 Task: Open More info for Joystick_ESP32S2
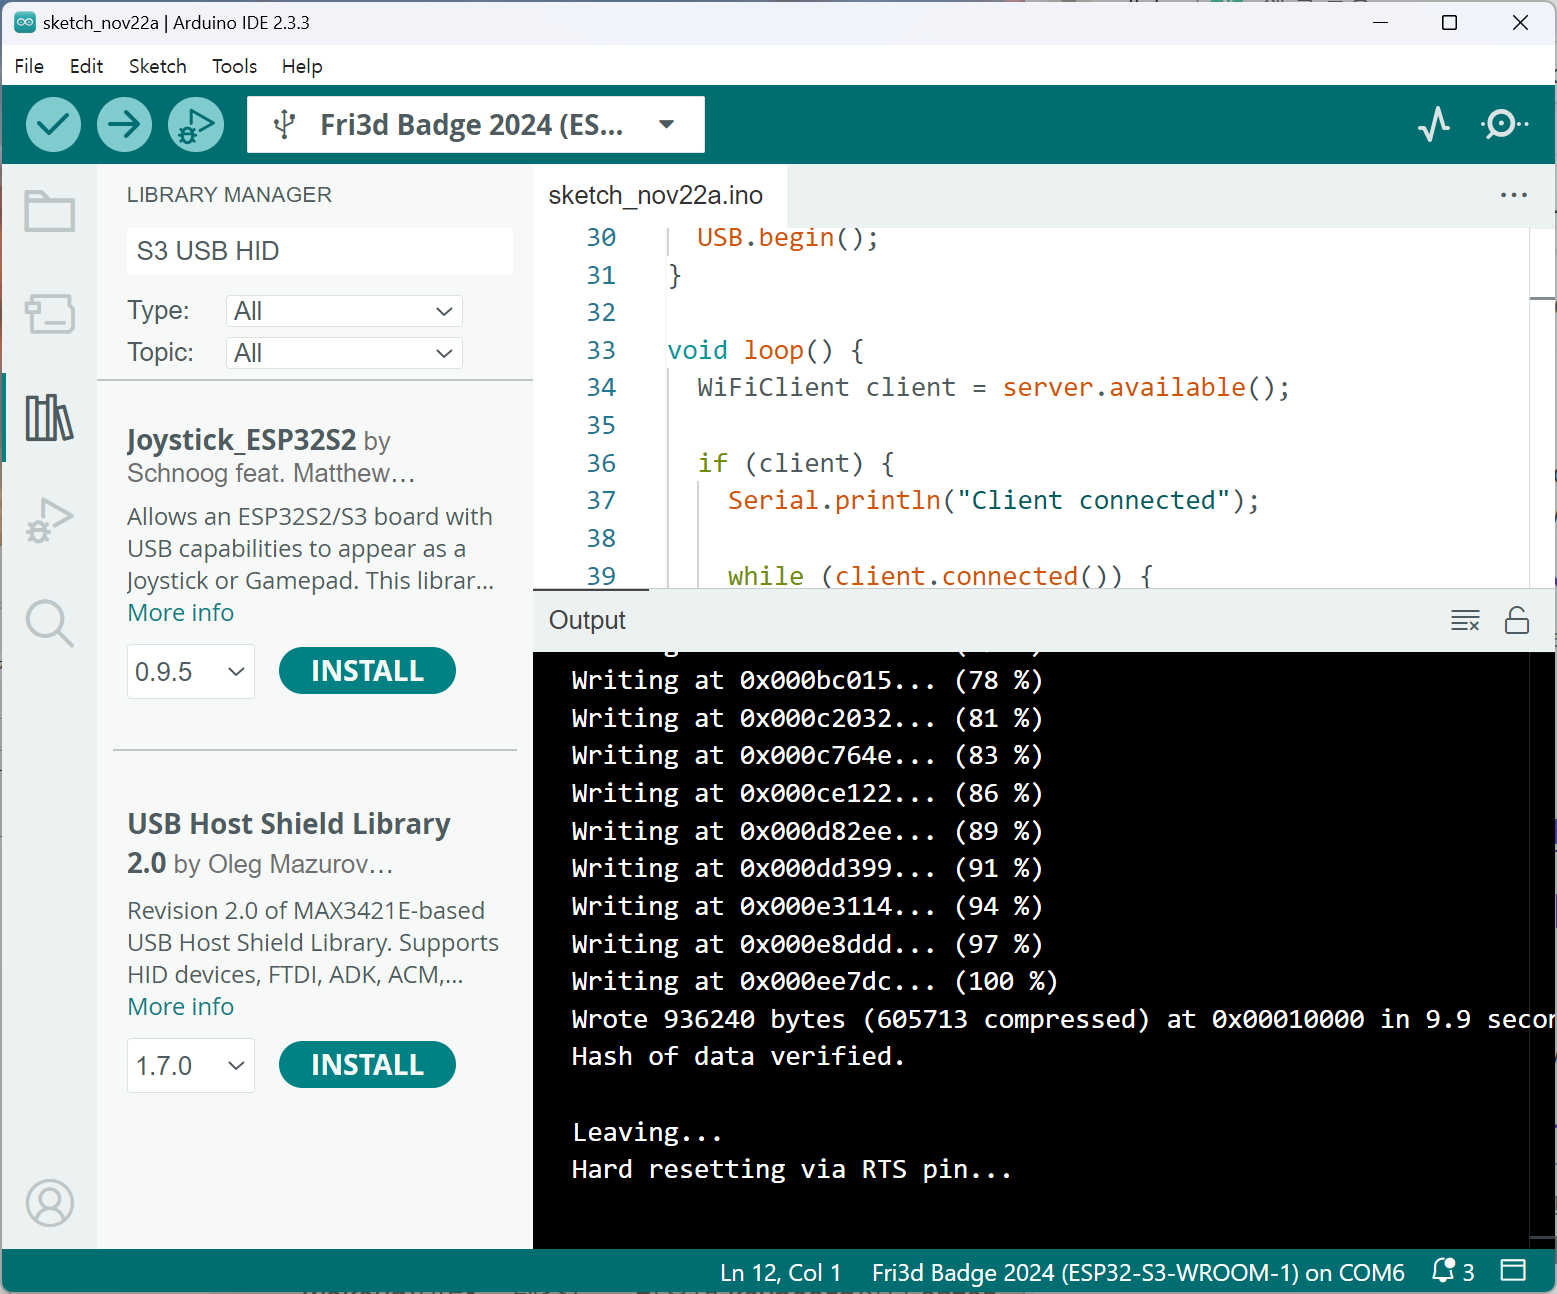[x=181, y=613]
